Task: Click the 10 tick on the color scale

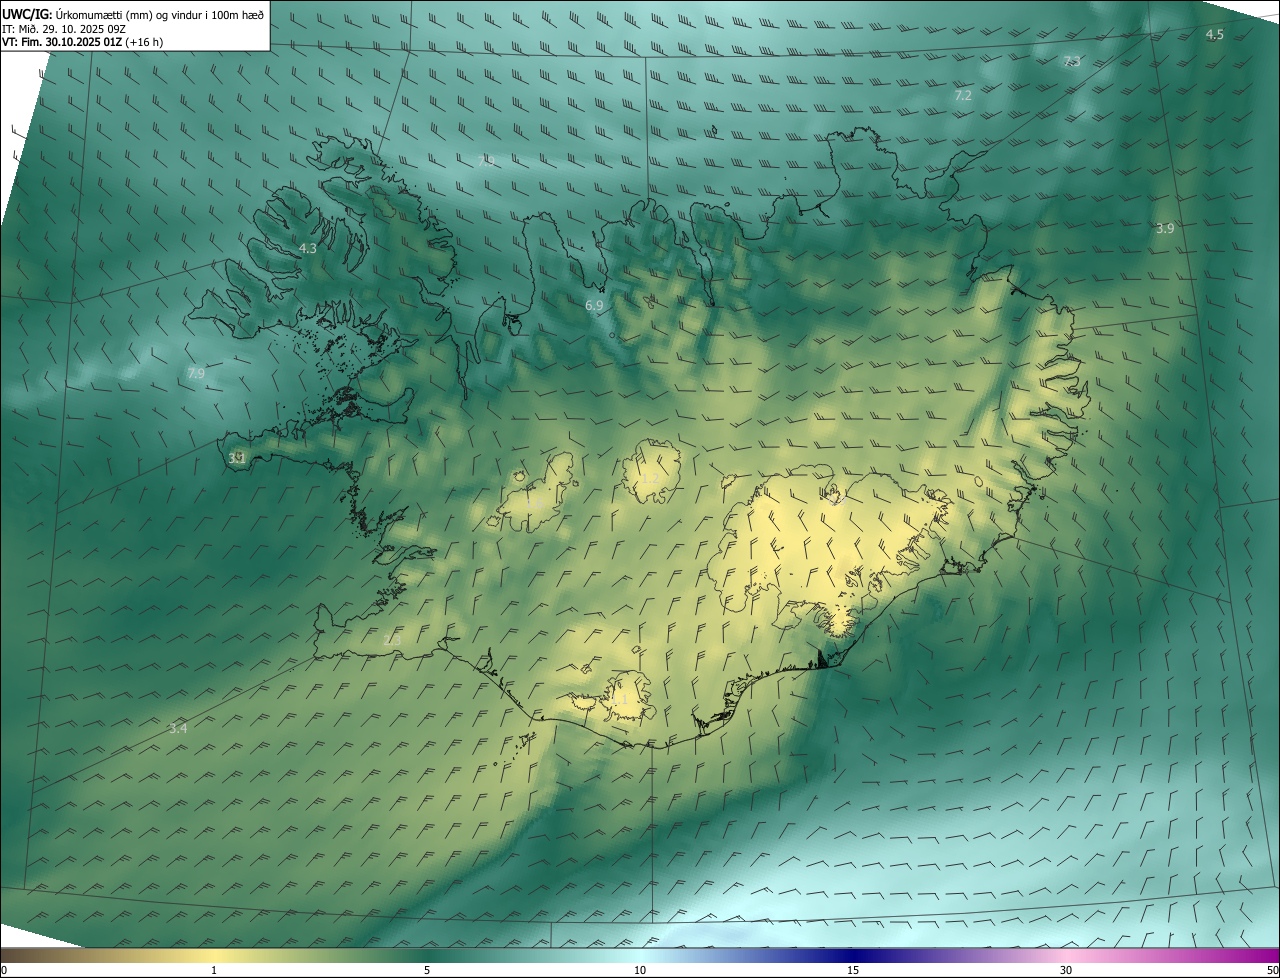Action: 640,970
